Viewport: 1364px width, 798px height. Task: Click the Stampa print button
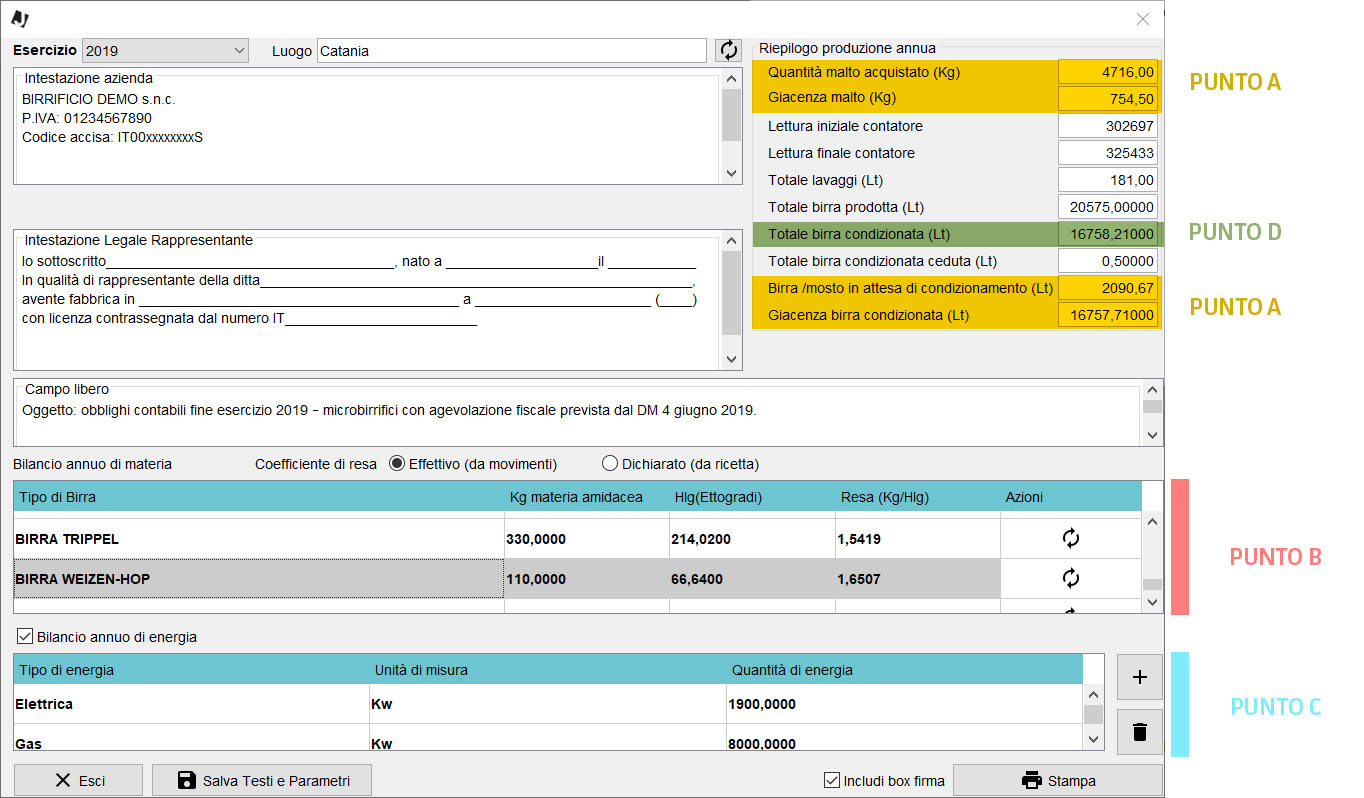[x=1058, y=781]
